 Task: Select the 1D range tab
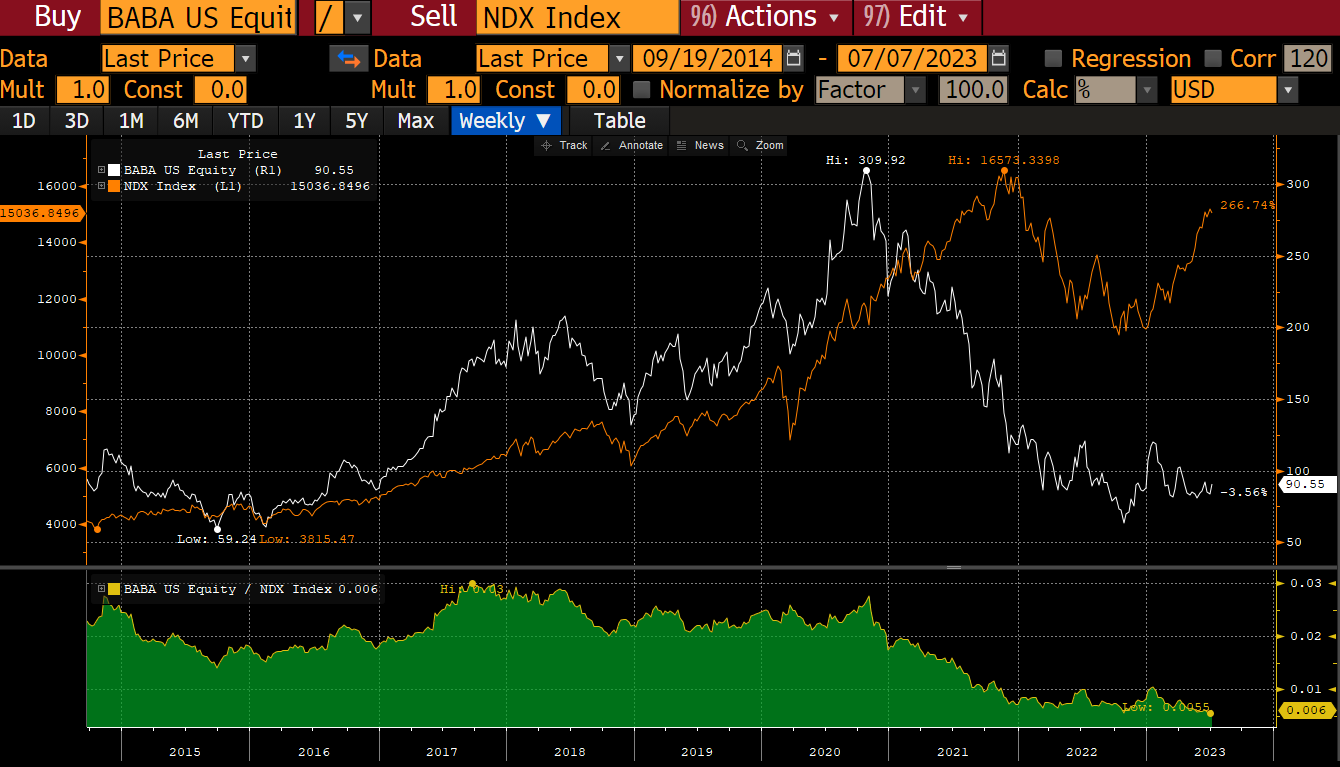[23, 121]
